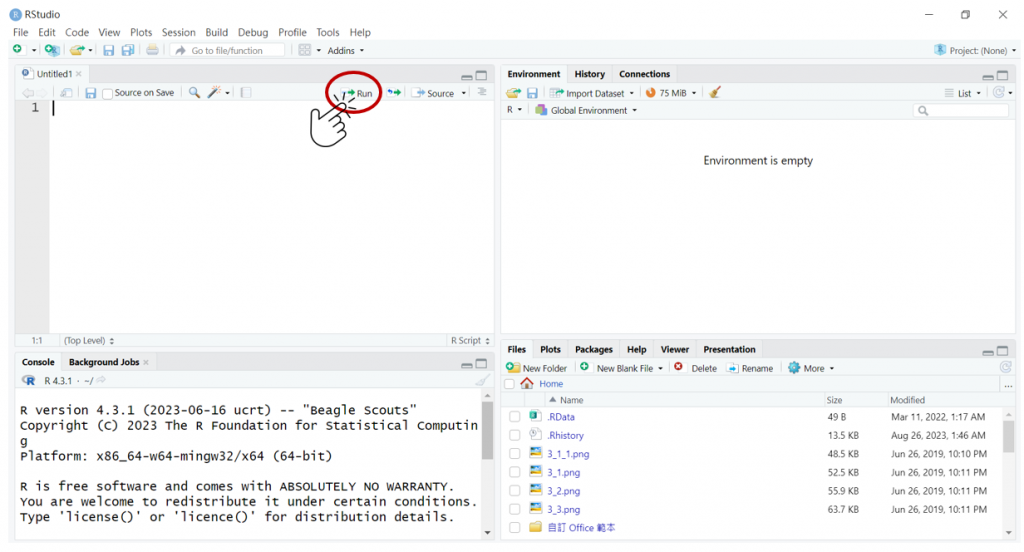This screenshot has height=552, width=1024.
Task: Click the New File icon in main toolbar
Action: (x=18, y=50)
